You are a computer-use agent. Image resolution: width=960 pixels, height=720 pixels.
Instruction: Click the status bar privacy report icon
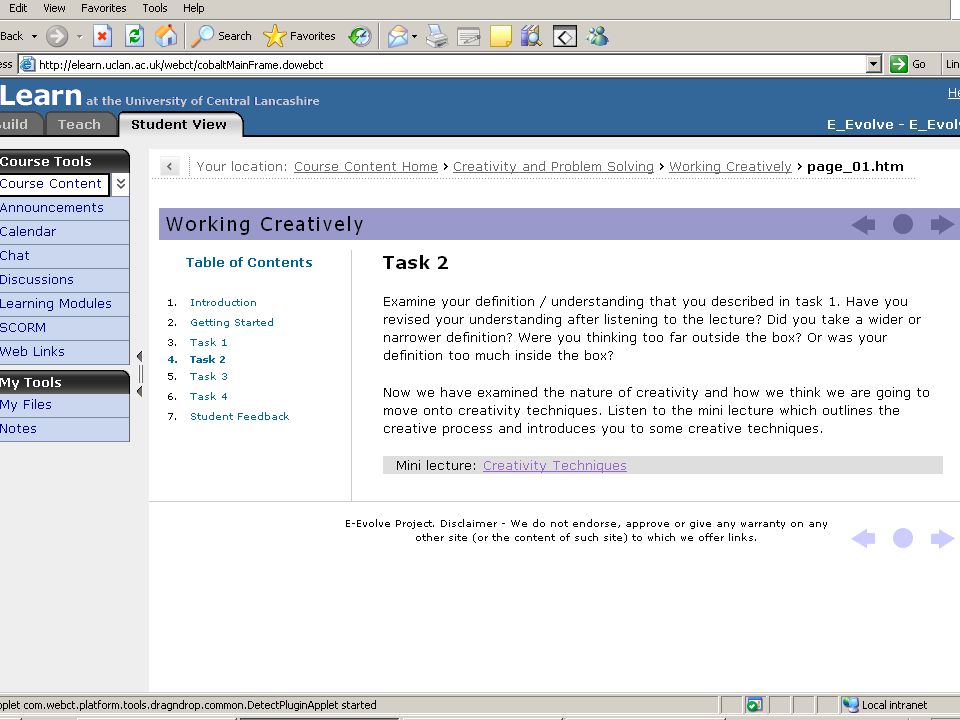754,705
